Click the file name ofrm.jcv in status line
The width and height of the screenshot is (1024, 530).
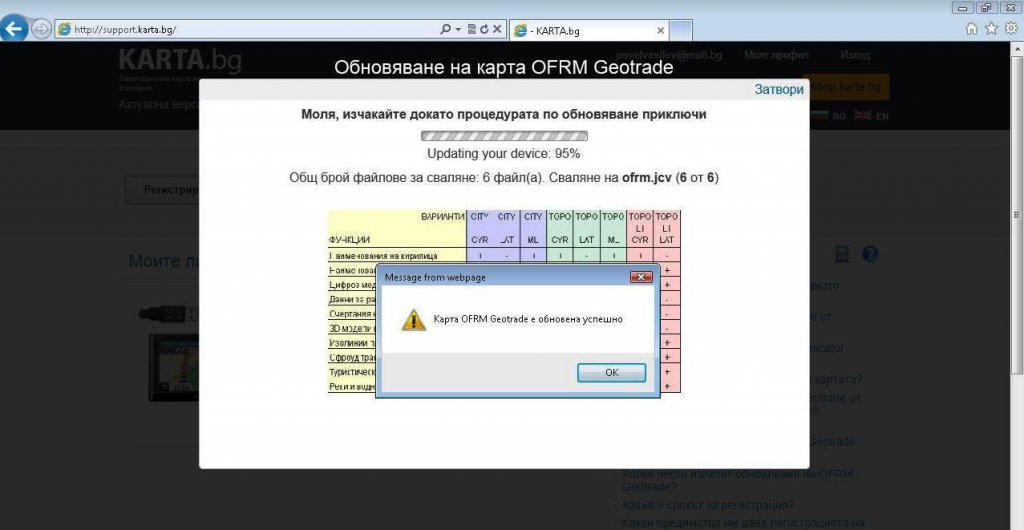647,178
